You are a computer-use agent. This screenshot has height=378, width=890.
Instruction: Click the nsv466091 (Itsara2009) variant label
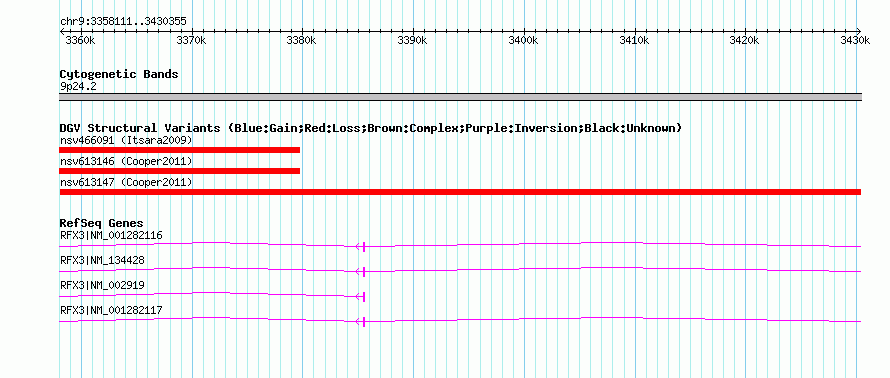[126, 140]
